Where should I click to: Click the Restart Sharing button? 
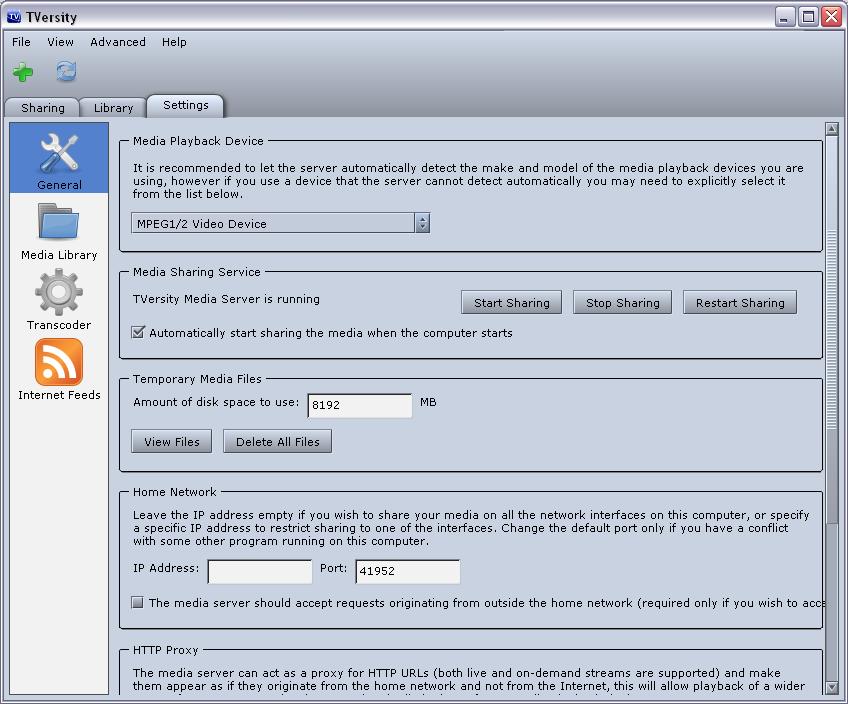tap(740, 303)
